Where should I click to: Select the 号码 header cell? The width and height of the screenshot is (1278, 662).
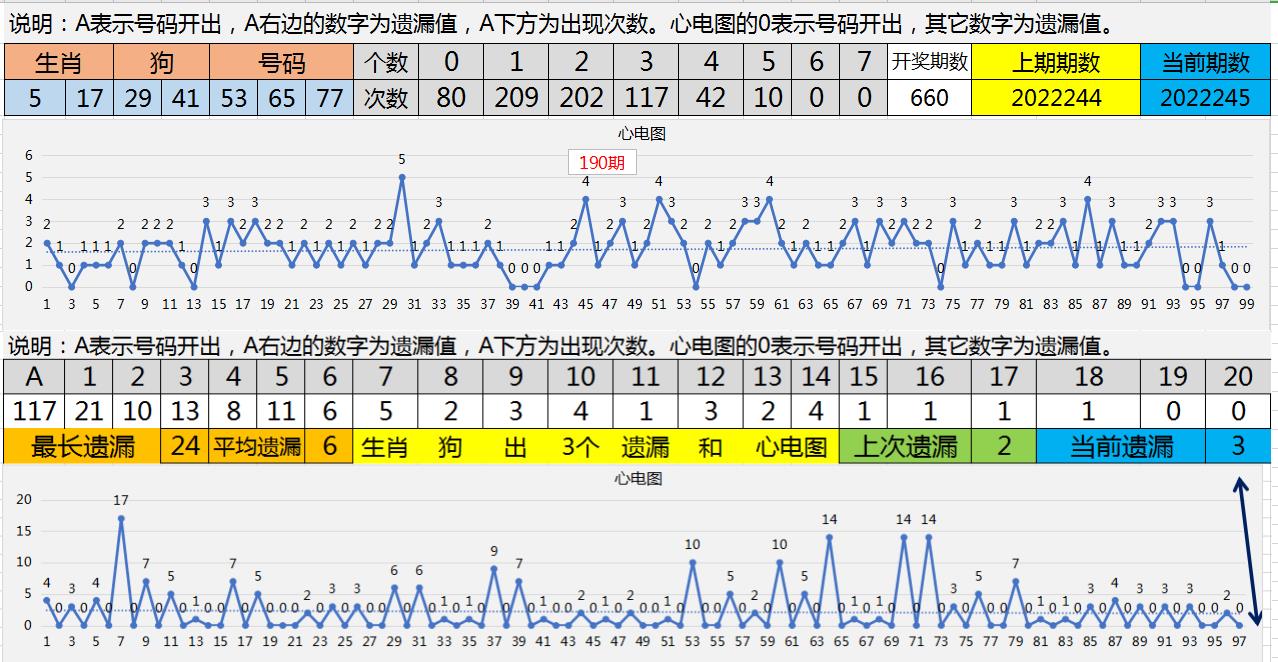(281, 63)
